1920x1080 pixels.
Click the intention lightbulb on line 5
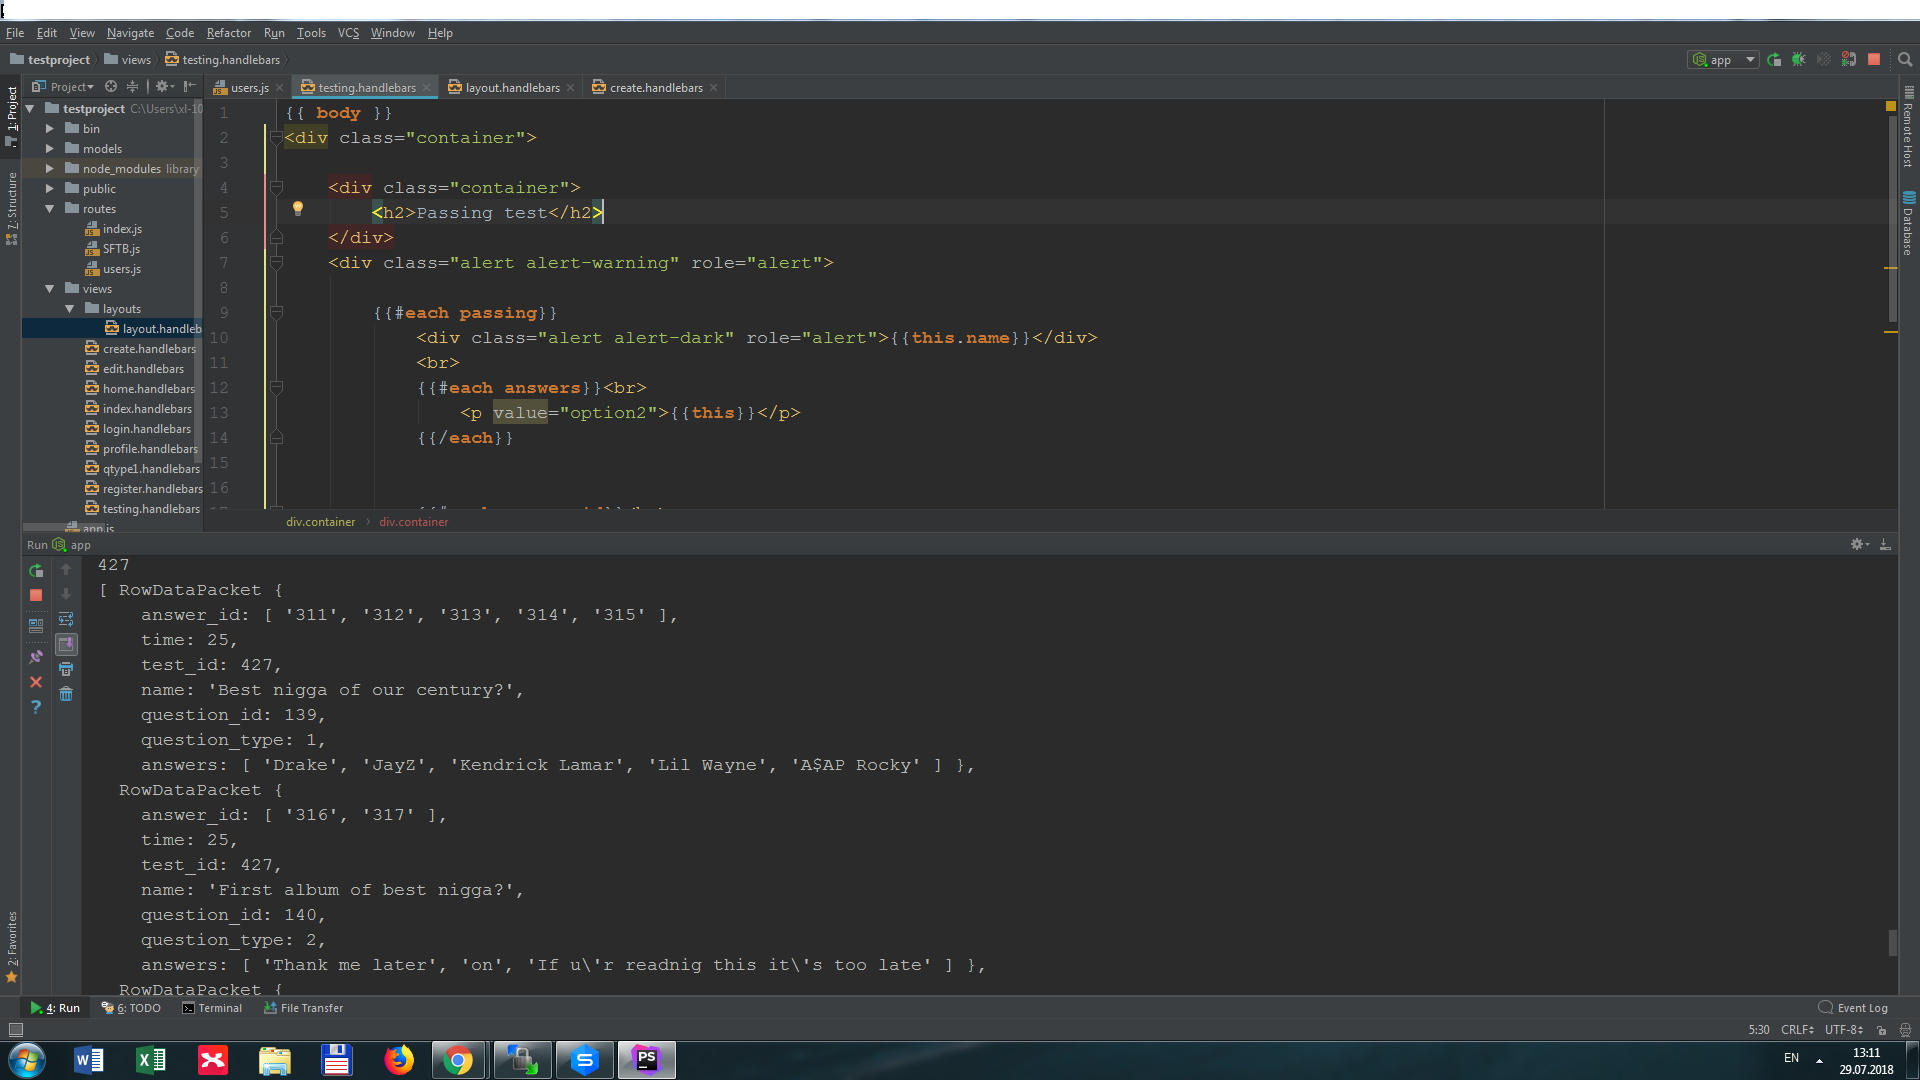(x=297, y=209)
